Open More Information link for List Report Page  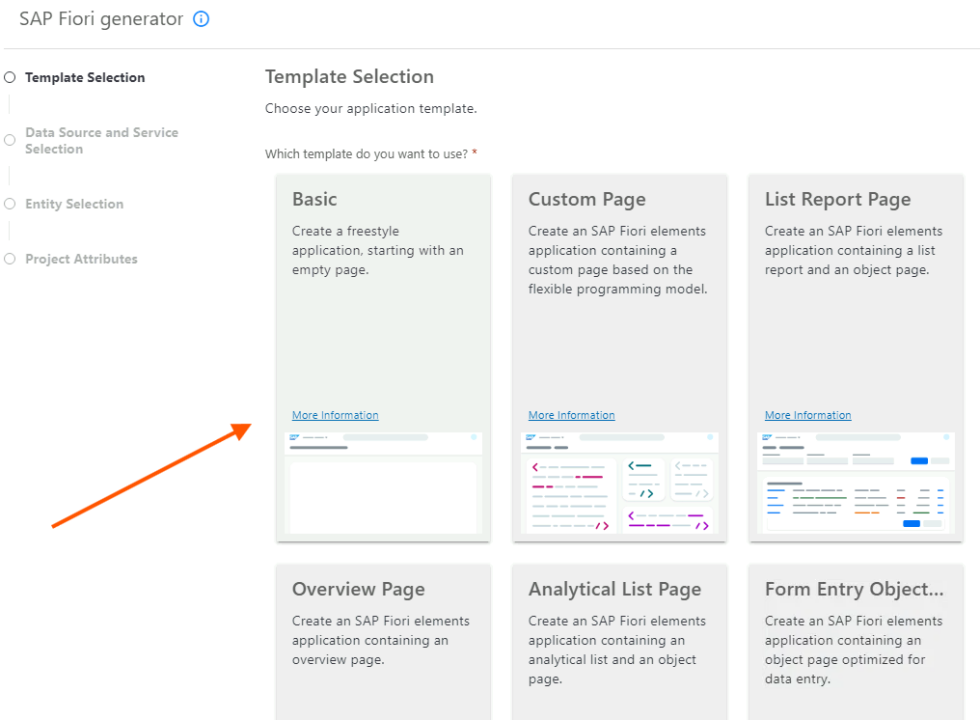point(808,415)
